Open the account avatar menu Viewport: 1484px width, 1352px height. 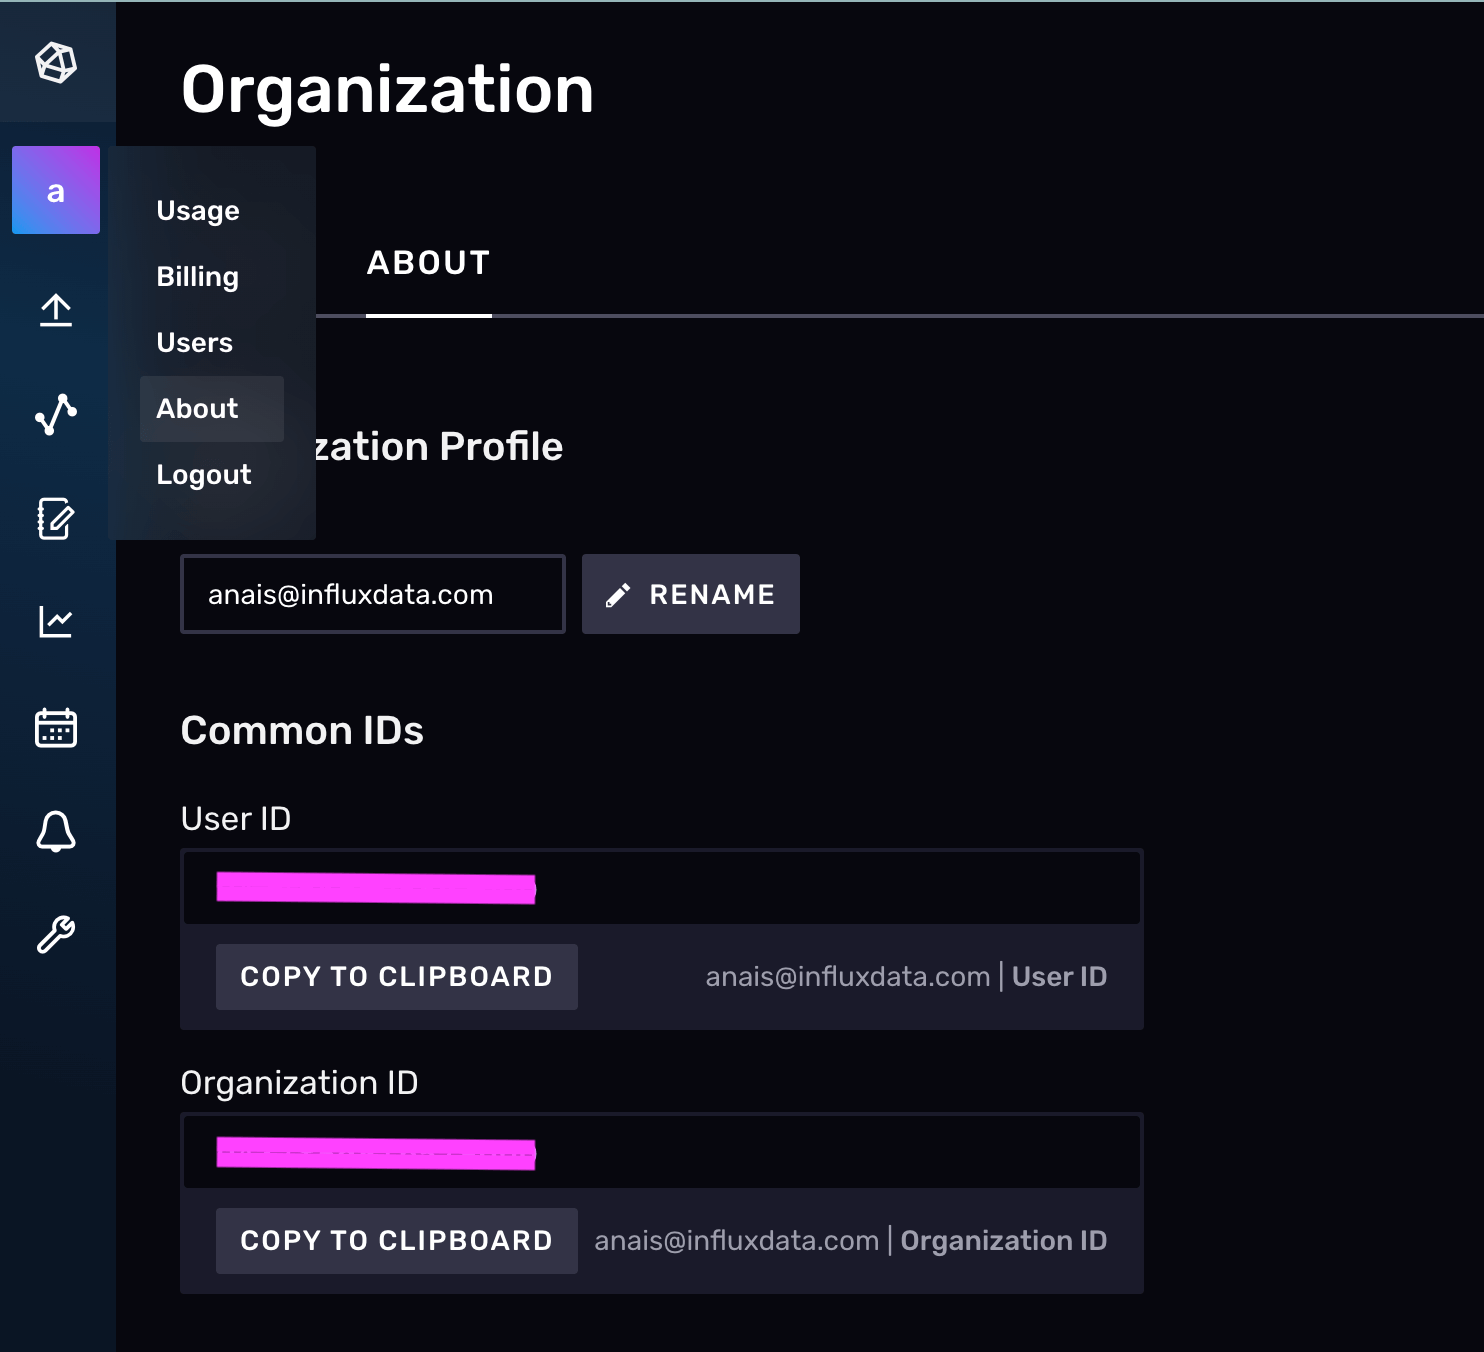tap(56, 190)
